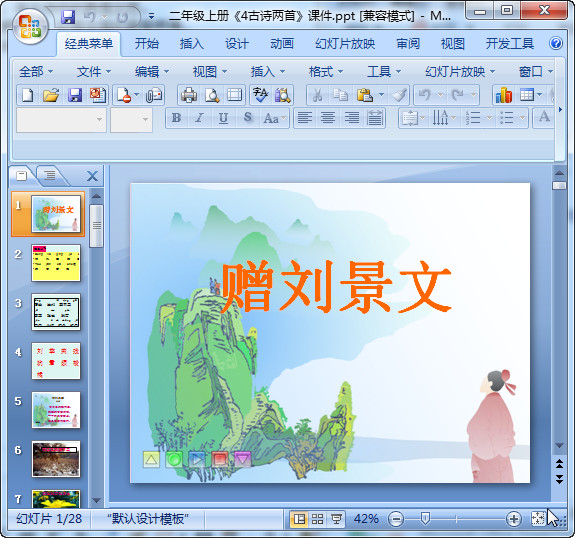575x538 pixels.
Task: Open Change Case Aa dropdown
Action: point(274,118)
